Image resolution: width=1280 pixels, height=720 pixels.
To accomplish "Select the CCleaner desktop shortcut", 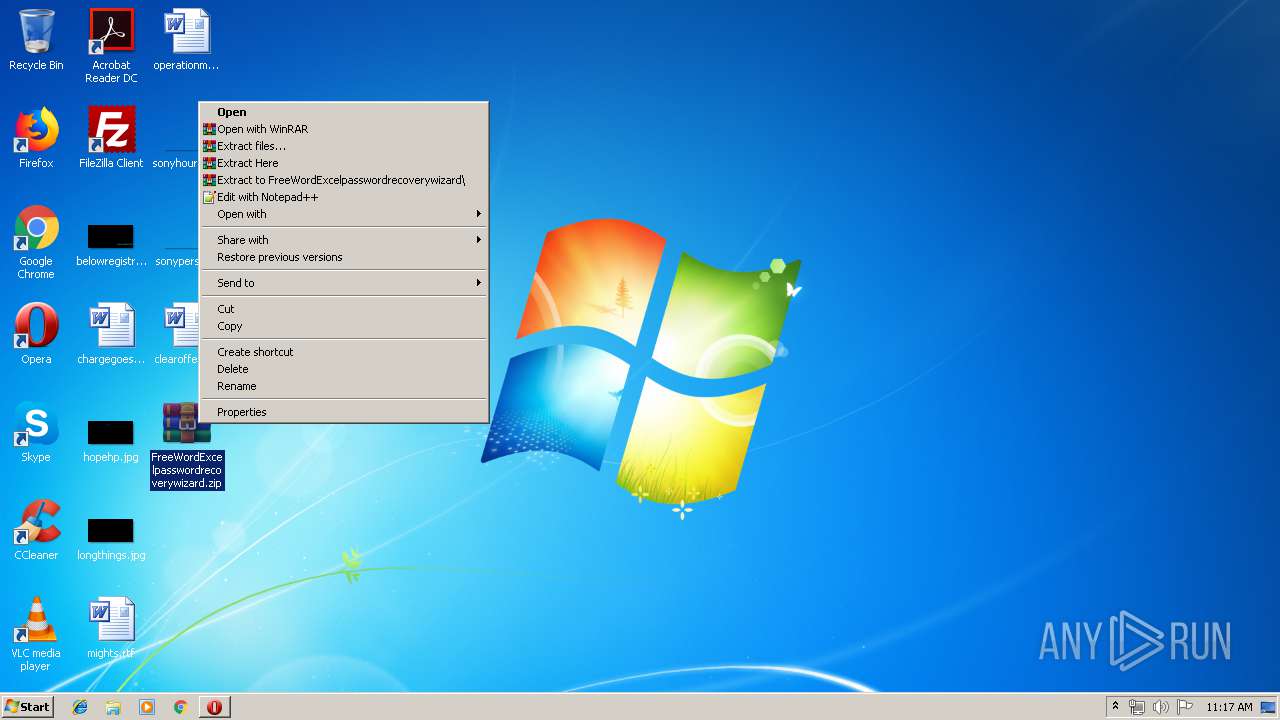I will point(36,530).
